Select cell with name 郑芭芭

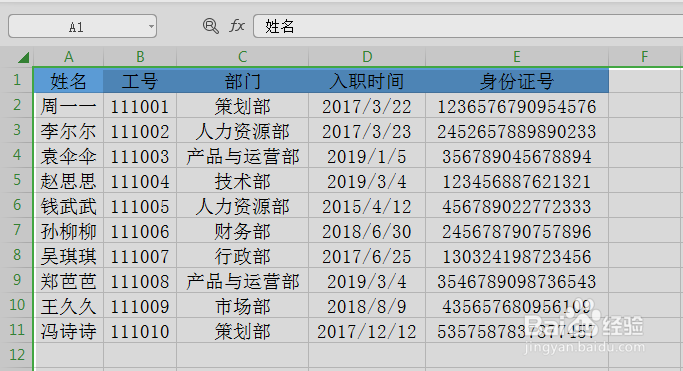(68, 281)
